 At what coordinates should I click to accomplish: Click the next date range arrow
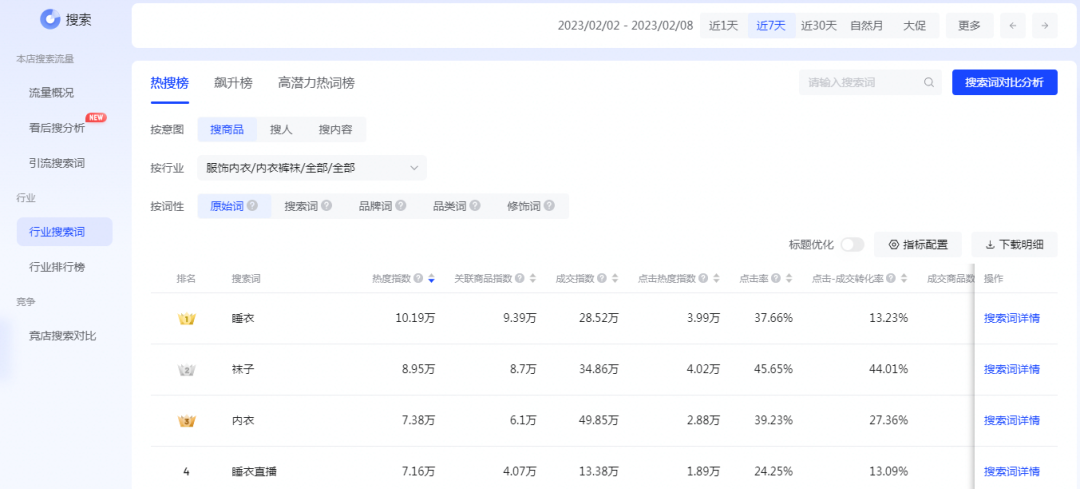(1044, 26)
